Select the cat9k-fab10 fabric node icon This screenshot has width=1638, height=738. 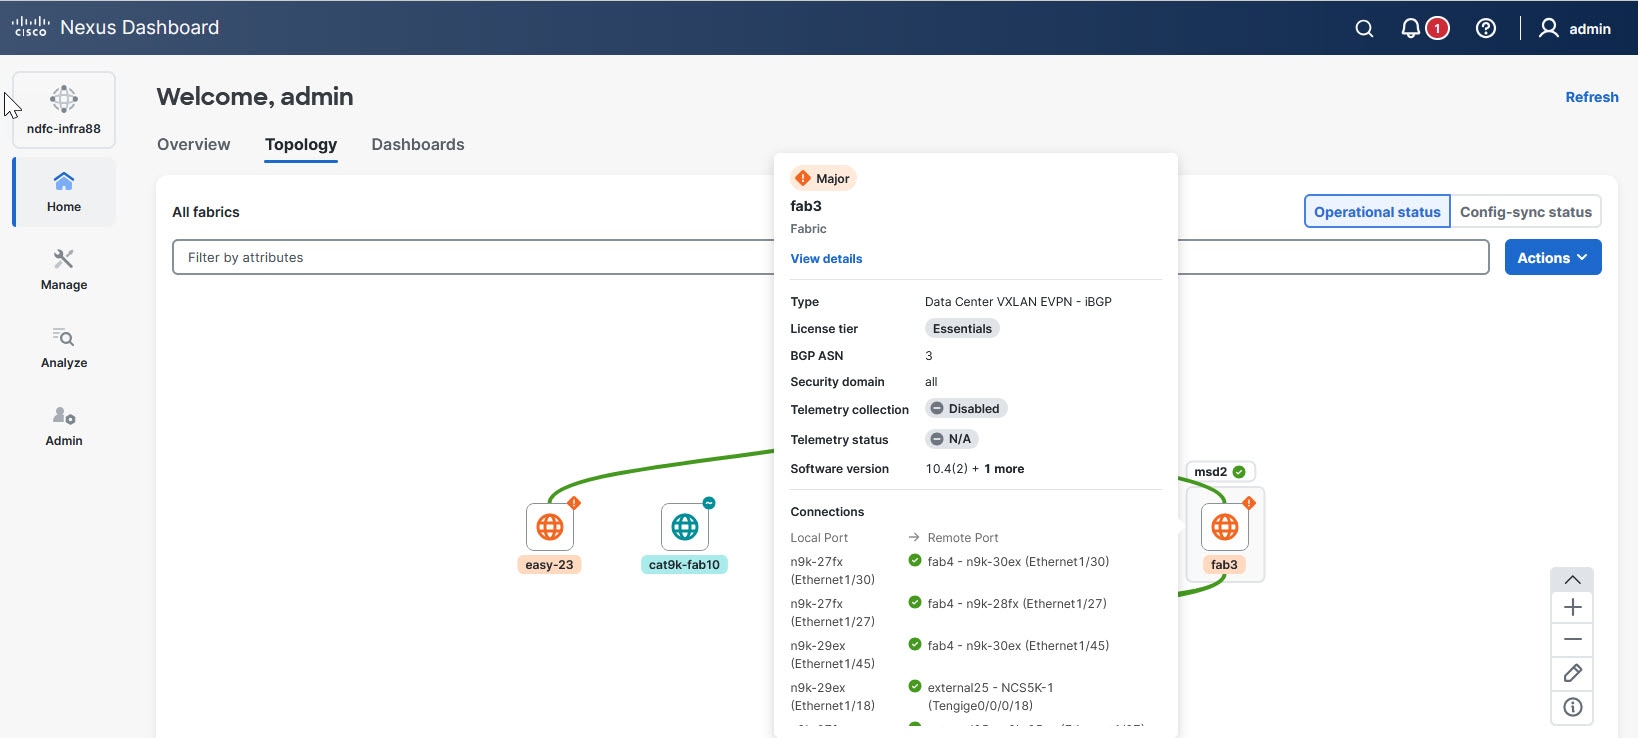(685, 527)
